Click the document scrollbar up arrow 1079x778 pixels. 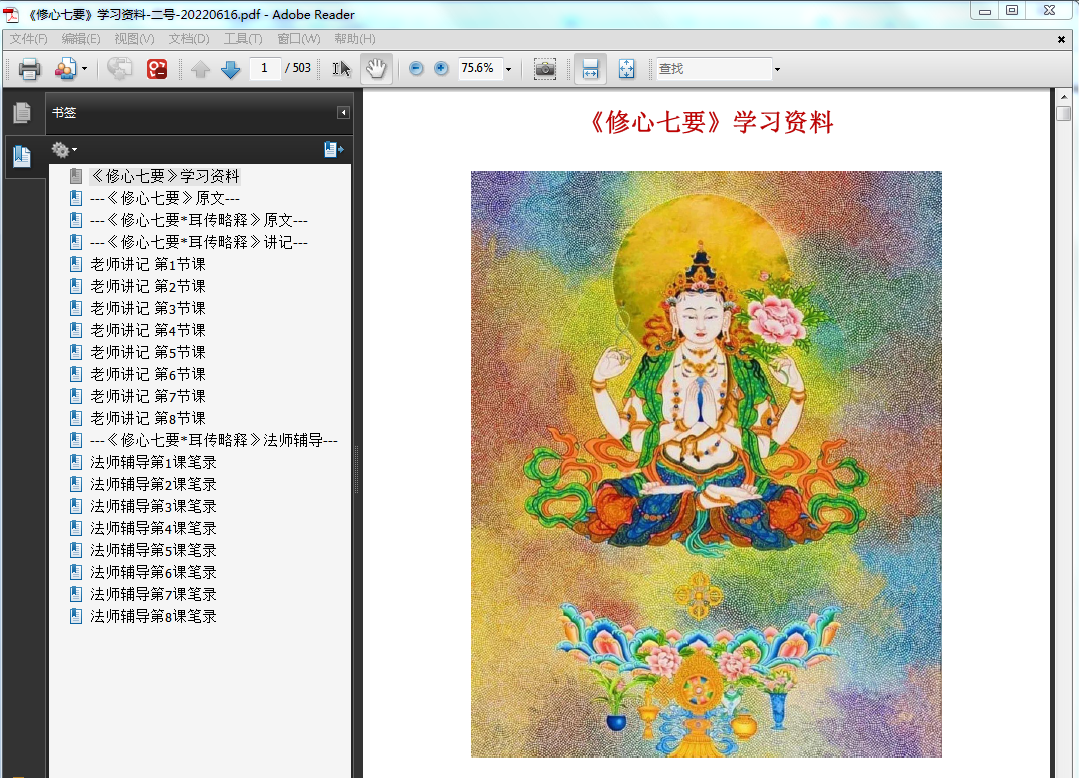click(x=1064, y=97)
